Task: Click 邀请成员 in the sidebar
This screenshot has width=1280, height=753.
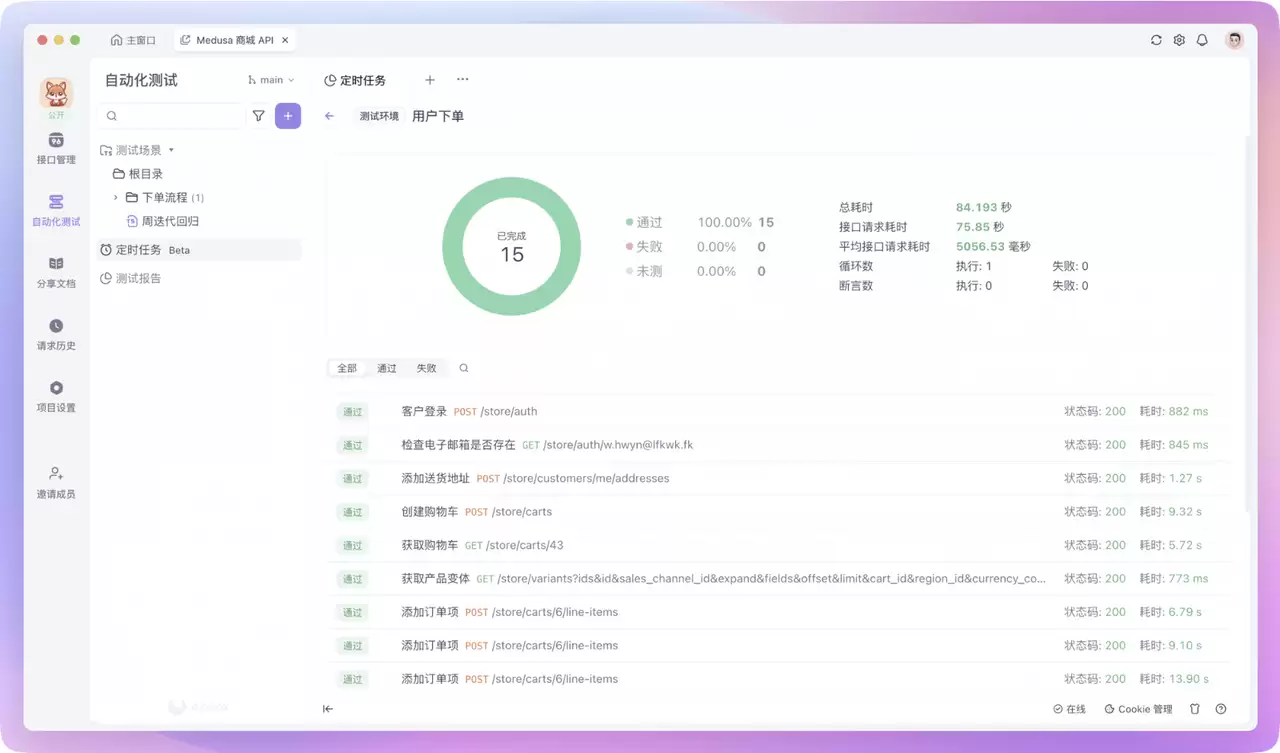Action: (56, 482)
